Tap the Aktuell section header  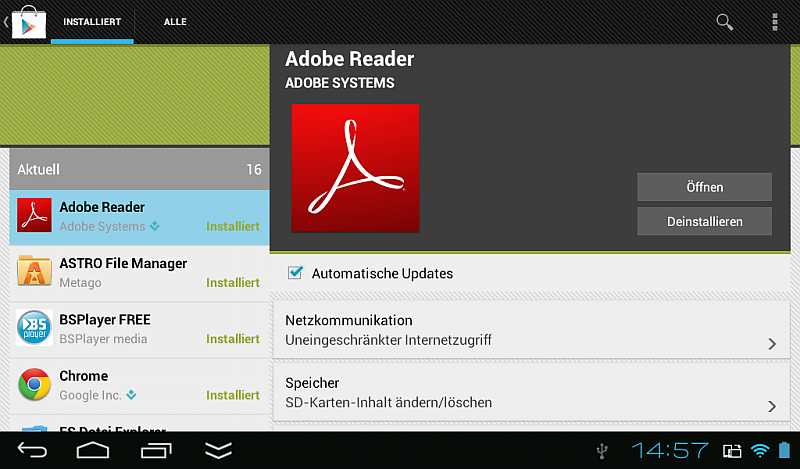[x=139, y=169]
